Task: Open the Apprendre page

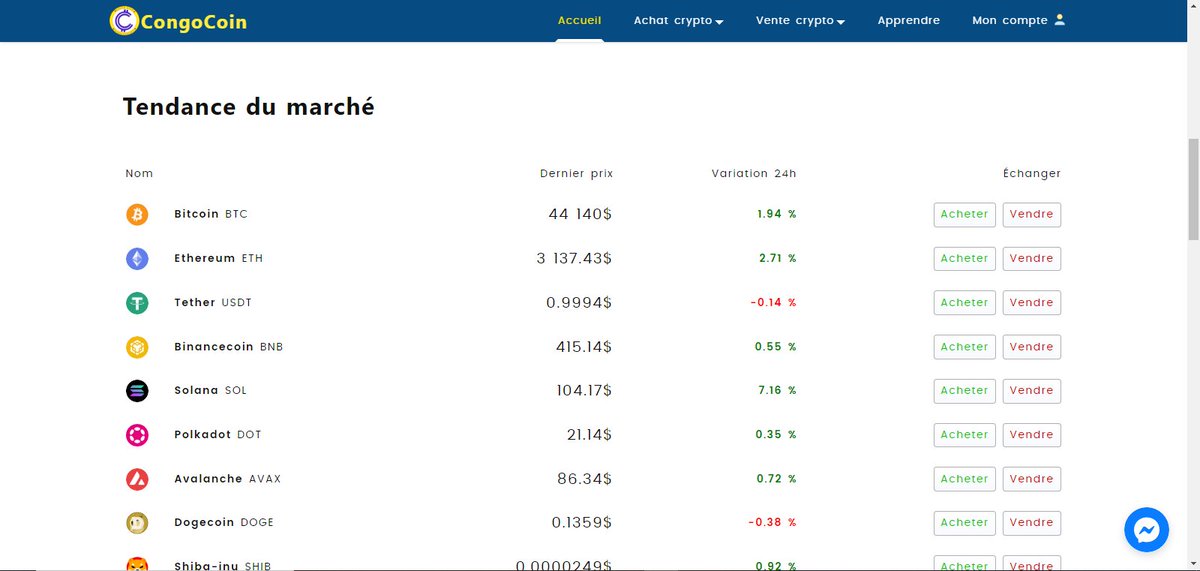Action: 909,20
